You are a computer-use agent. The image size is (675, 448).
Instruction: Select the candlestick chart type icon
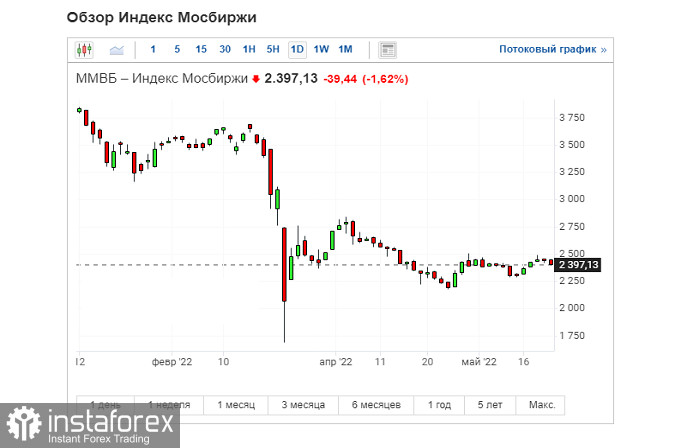(x=84, y=50)
